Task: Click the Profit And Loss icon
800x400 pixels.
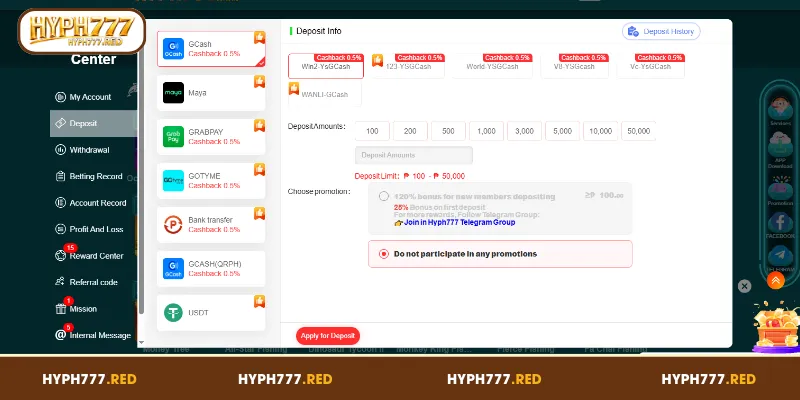Action: pos(61,230)
